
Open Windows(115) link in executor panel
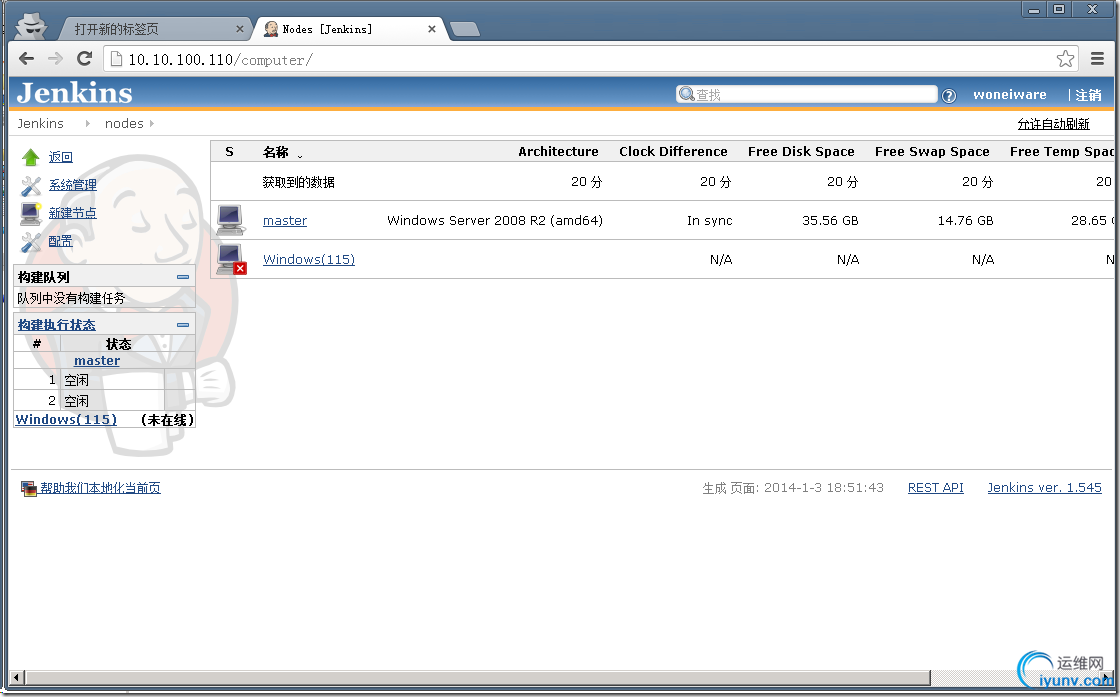pos(66,420)
